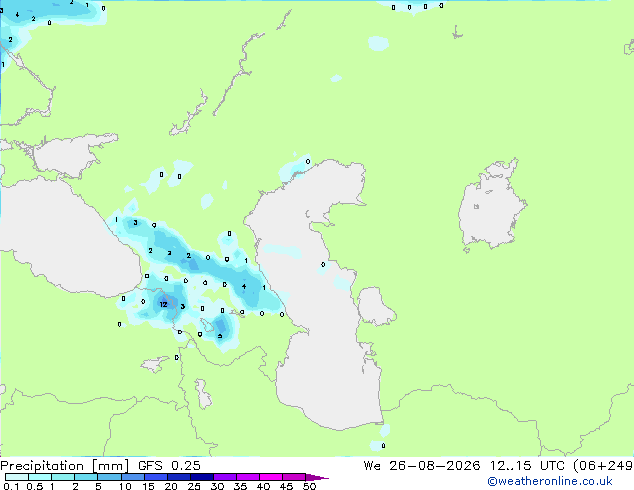Click the 'We 26-08-2026' date text
Screen dimensions: 634x490
(x=422, y=466)
